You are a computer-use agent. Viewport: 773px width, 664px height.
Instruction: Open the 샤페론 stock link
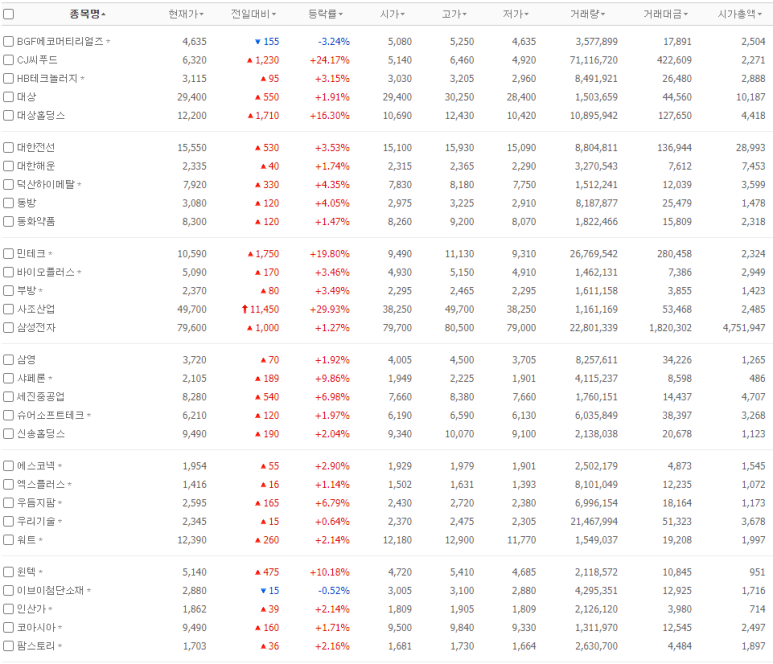(x=31, y=379)
